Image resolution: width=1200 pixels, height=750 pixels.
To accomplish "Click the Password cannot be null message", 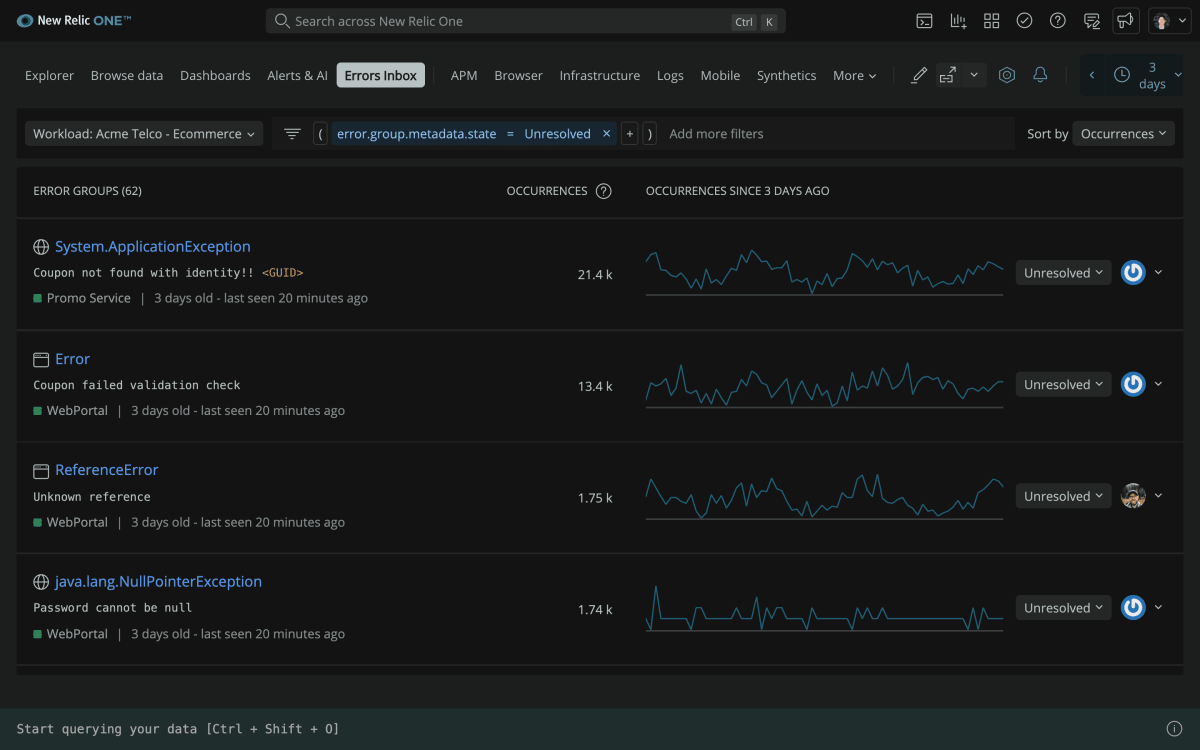I will [113, 608].
